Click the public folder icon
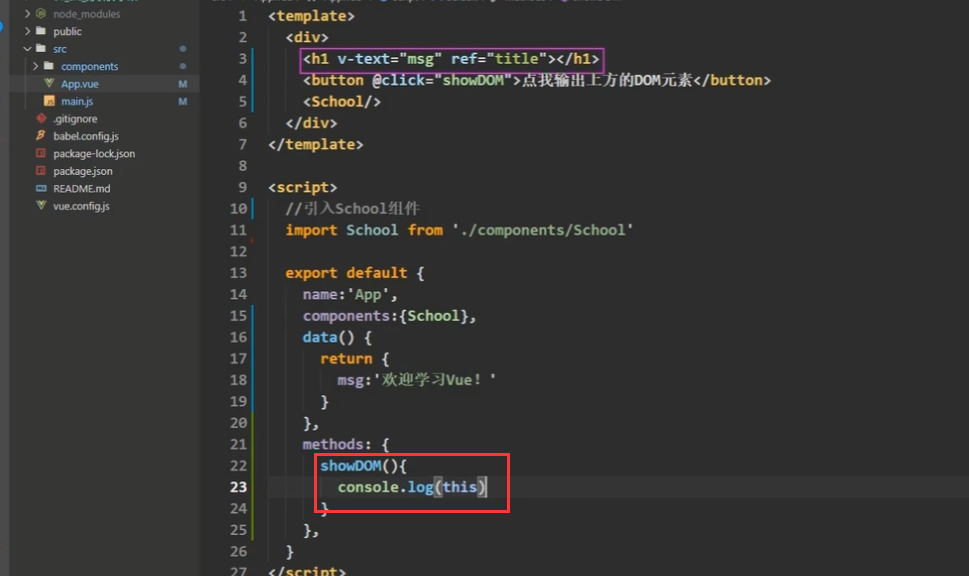This screenshot has height=576, width=969. click(41, 31)
